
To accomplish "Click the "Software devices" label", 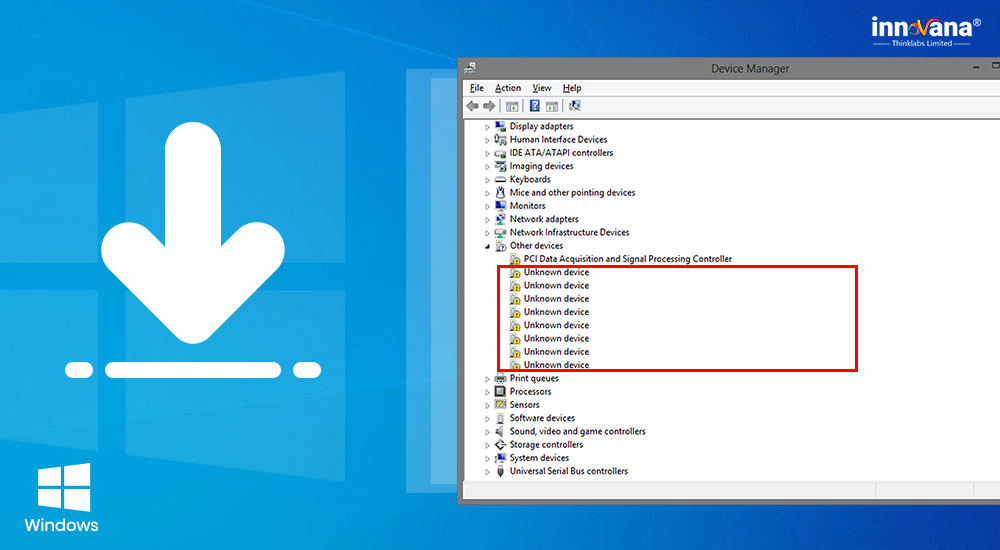I will tap(542, 419).
